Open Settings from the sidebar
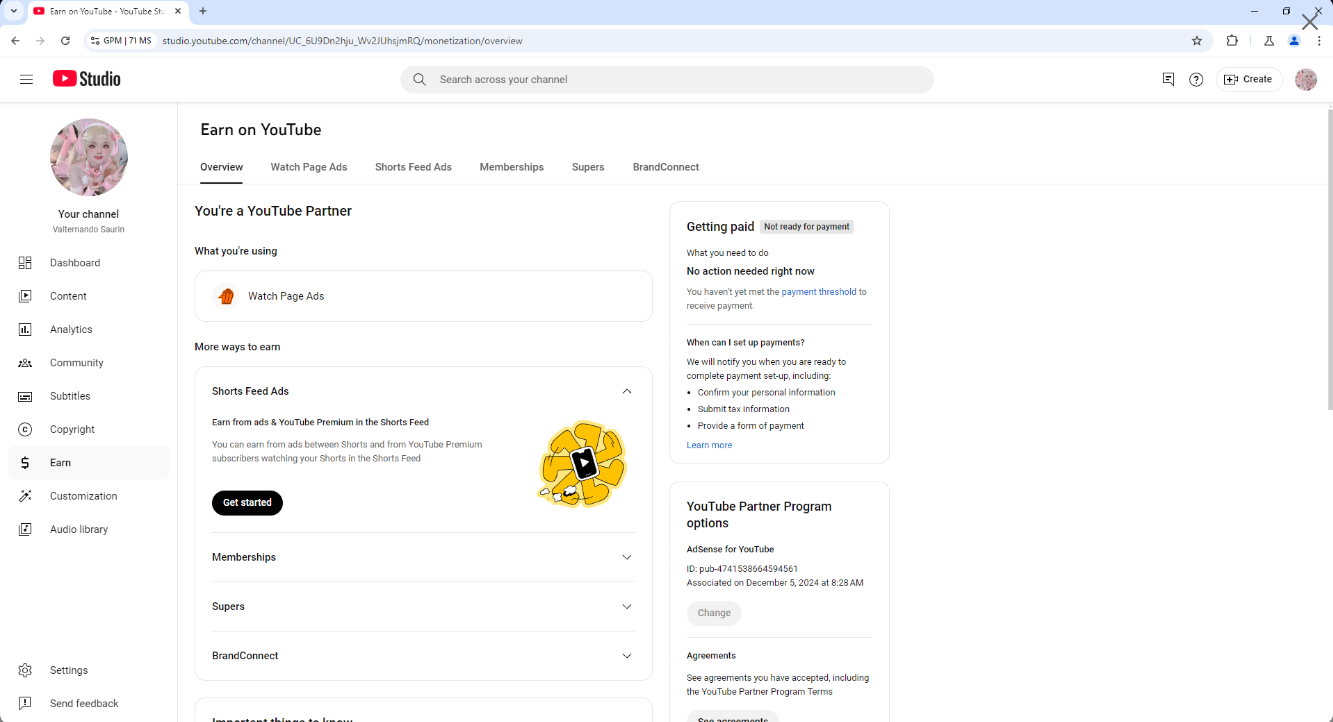This screenshot has width=1333, height=722. (x=89, y=670)
